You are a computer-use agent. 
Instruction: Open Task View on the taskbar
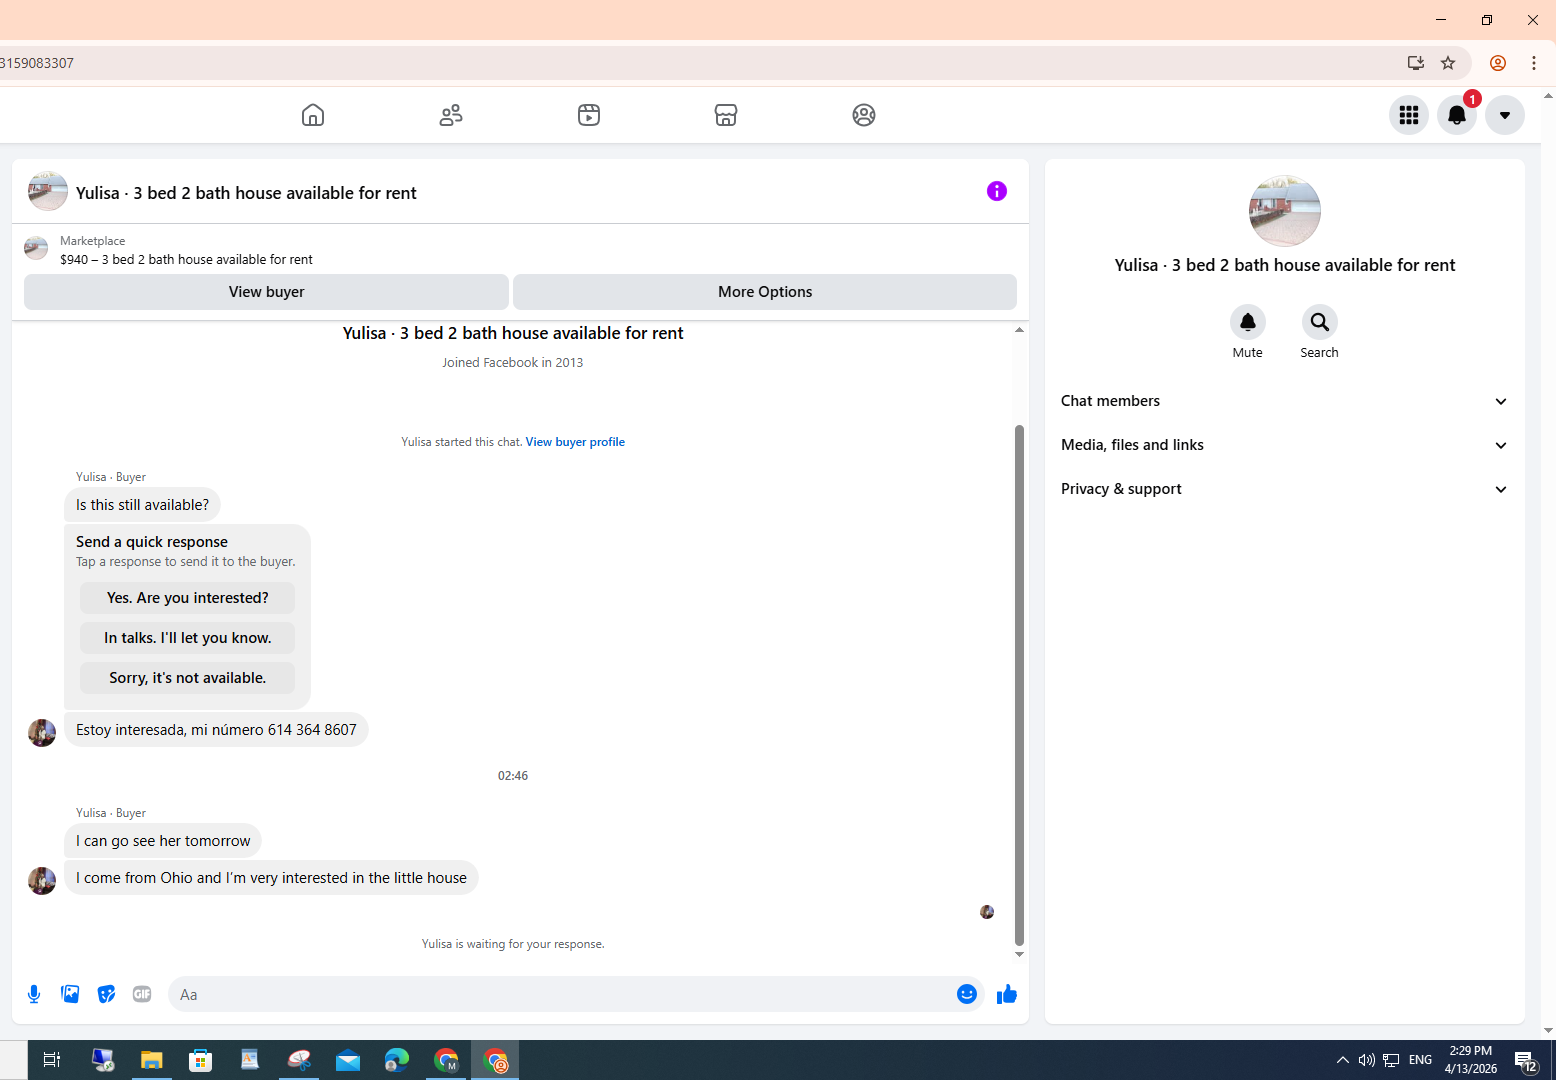[52, 1060]
